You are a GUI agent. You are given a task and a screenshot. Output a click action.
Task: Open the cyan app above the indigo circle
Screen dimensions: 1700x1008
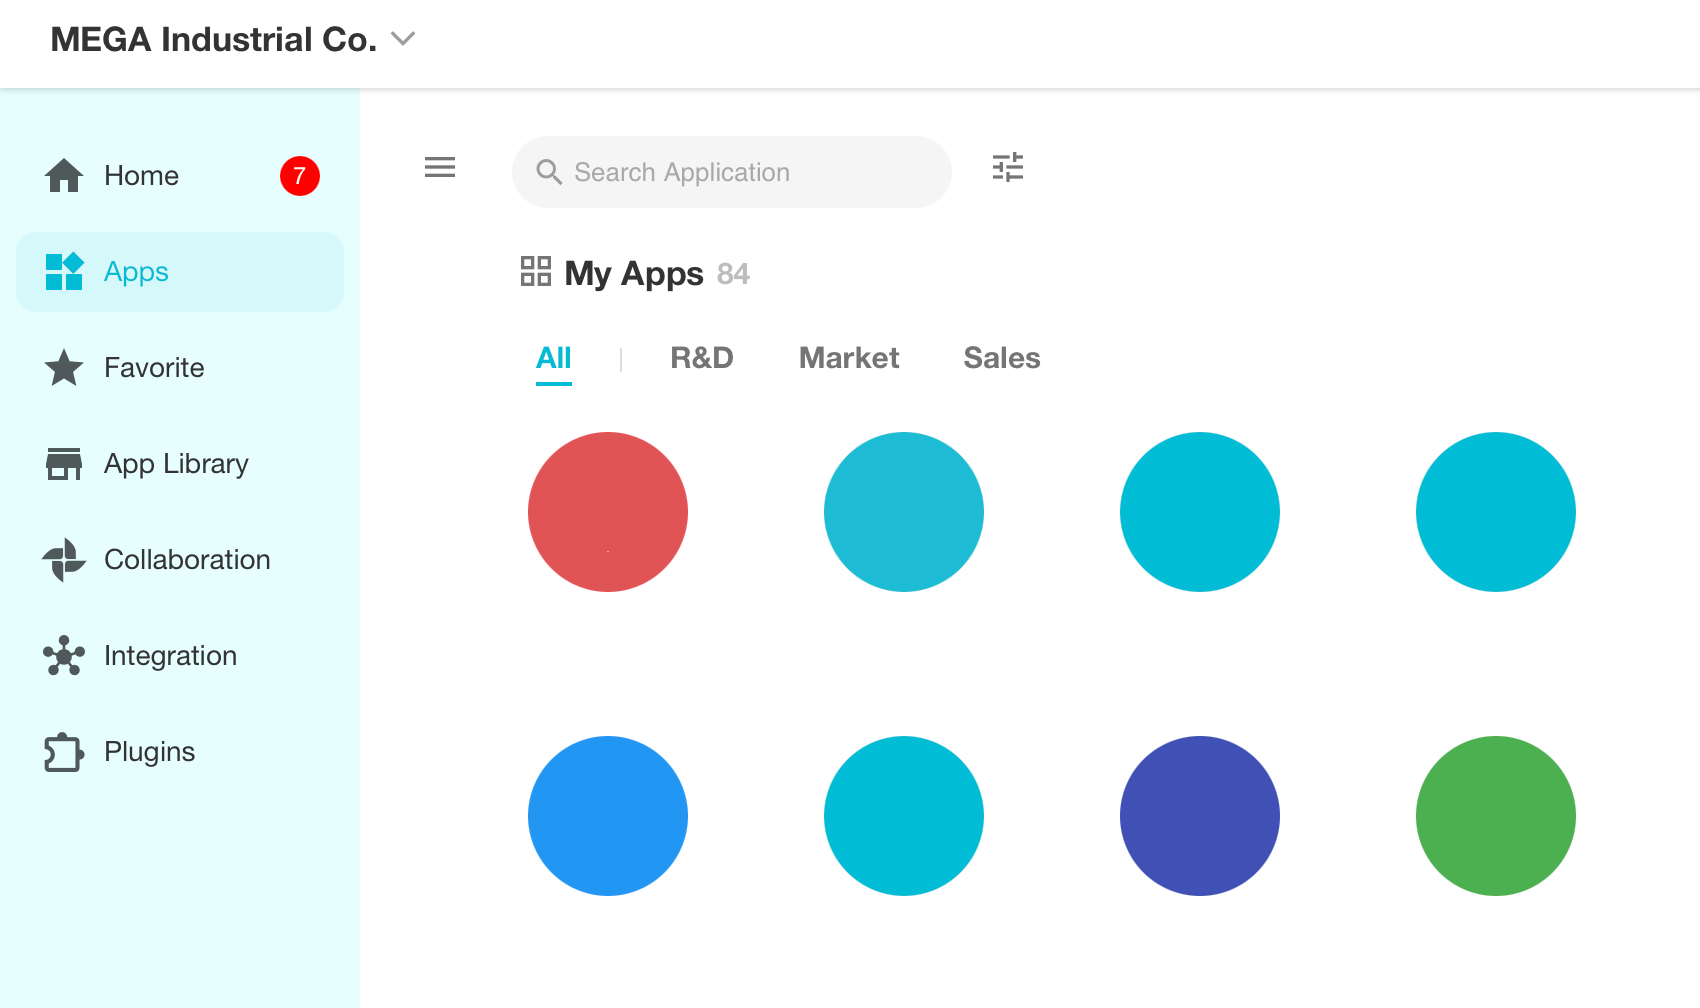pos(1200,512)
